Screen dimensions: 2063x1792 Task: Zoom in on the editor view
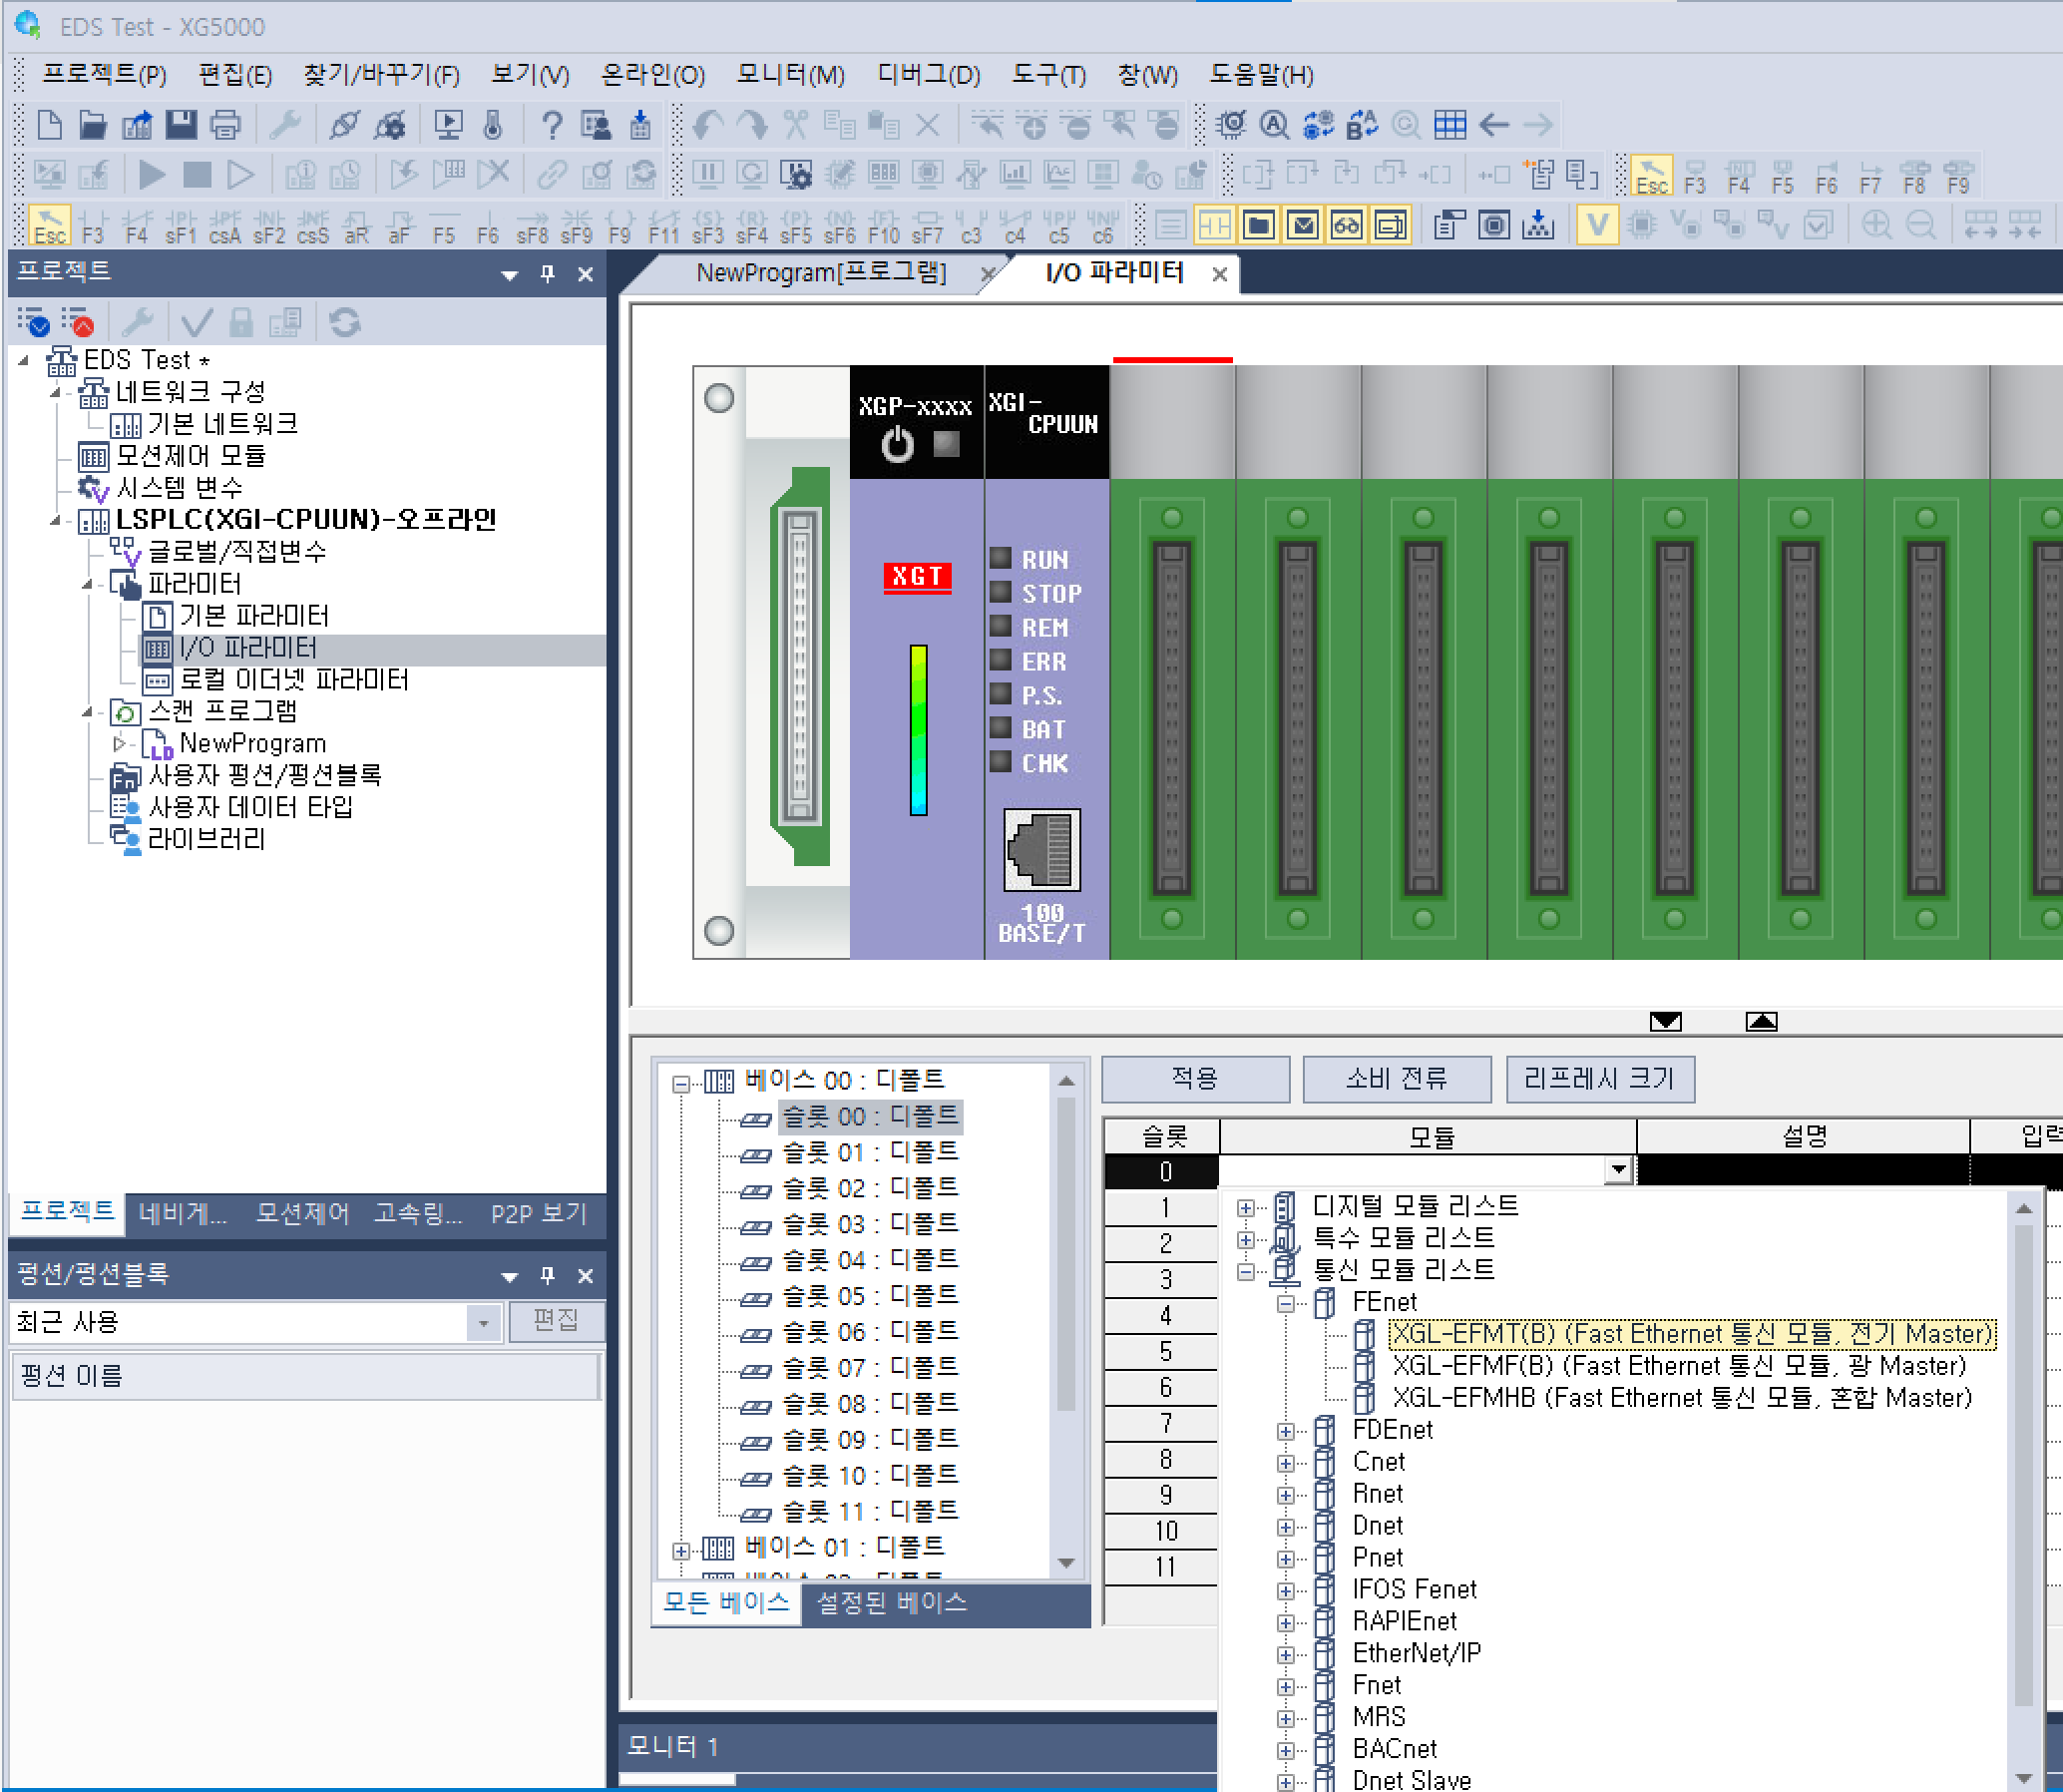pos(1879,225)
